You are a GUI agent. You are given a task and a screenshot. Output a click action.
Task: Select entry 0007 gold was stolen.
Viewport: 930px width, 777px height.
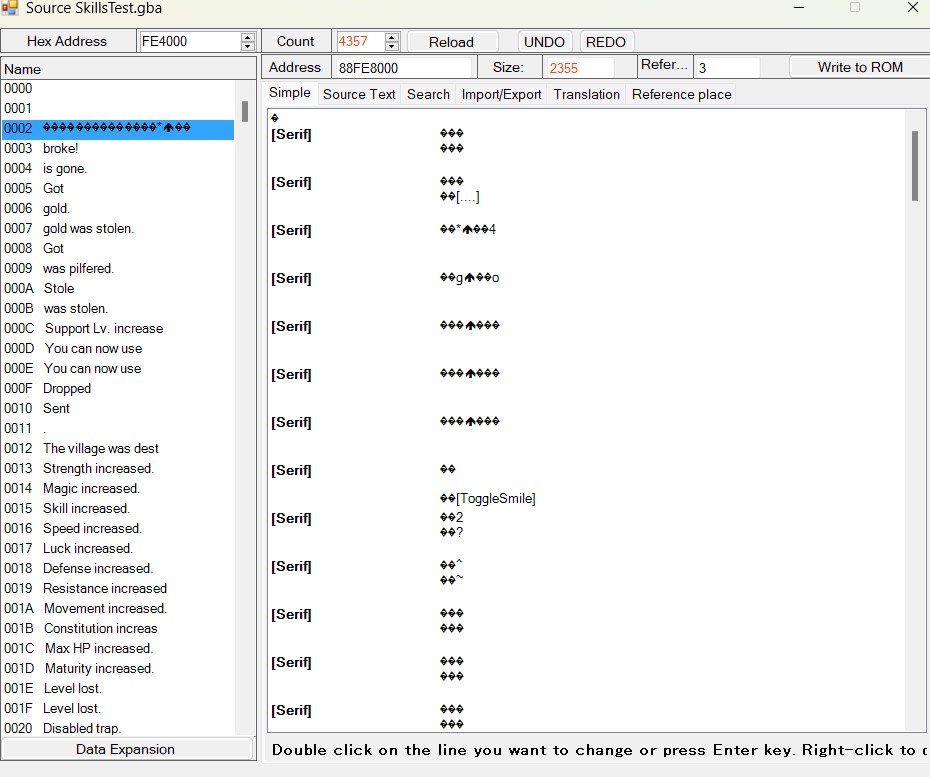118,228
